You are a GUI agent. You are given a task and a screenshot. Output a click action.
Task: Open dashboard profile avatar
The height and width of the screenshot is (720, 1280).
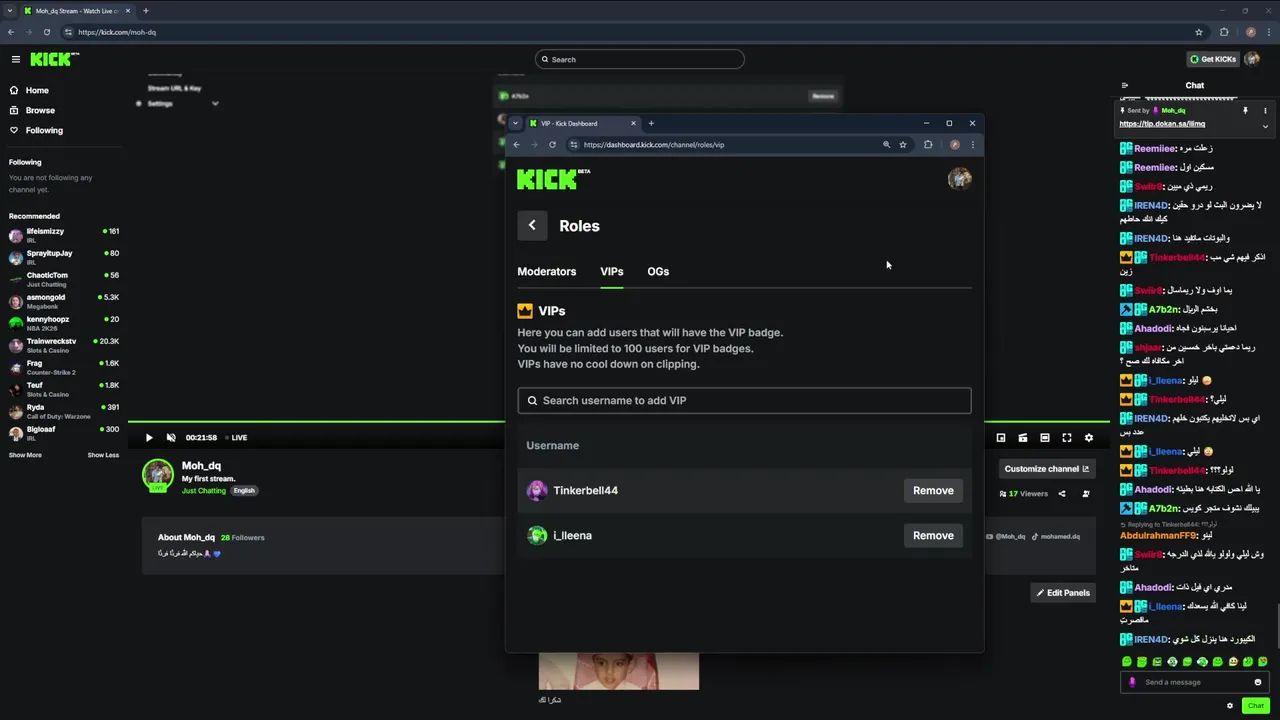959,178
